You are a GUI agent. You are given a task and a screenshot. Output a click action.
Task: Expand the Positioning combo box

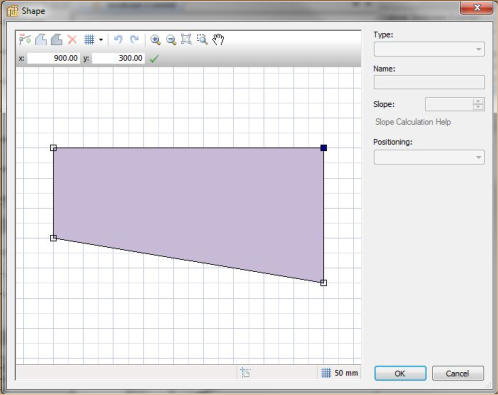[x=429, y=157]
